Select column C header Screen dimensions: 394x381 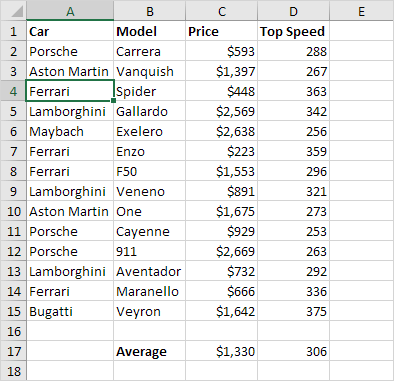222,11
